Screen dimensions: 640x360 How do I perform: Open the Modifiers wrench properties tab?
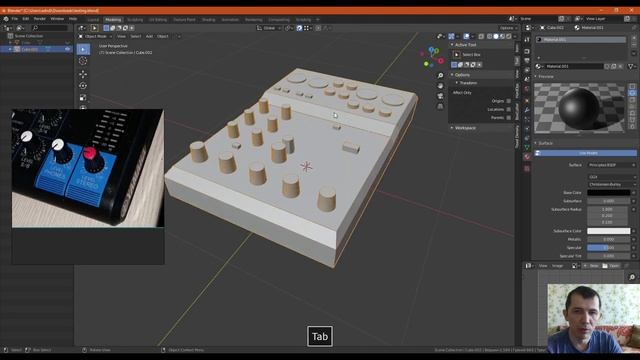(527, 110)
